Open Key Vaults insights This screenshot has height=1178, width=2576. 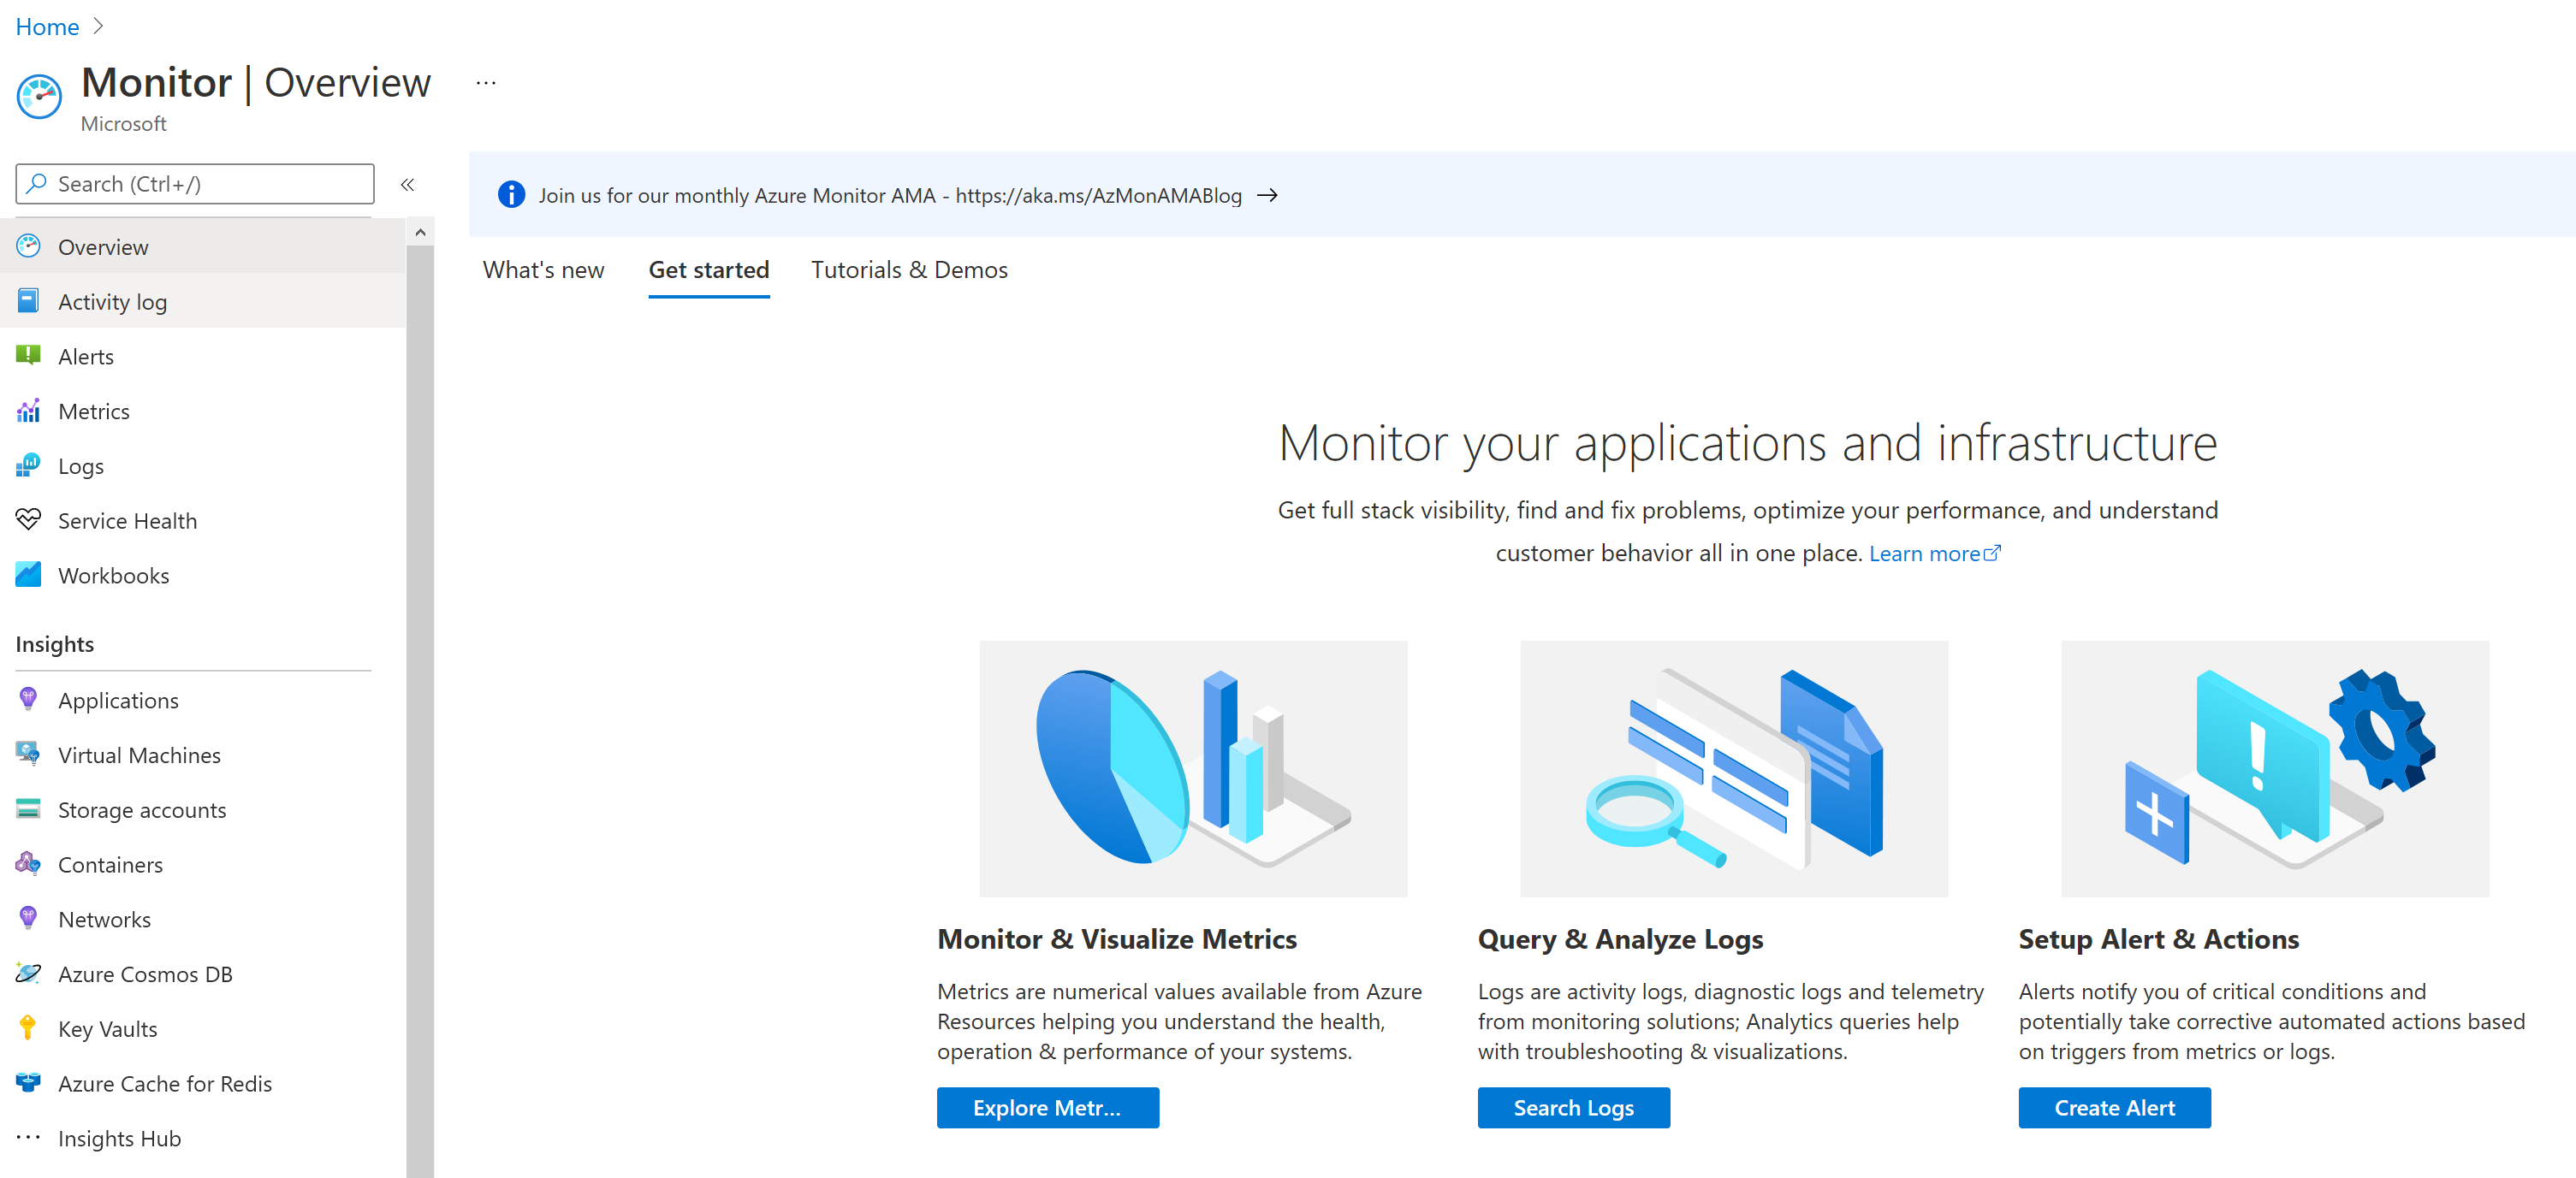pyautogui.click(x=203, y=1028)
